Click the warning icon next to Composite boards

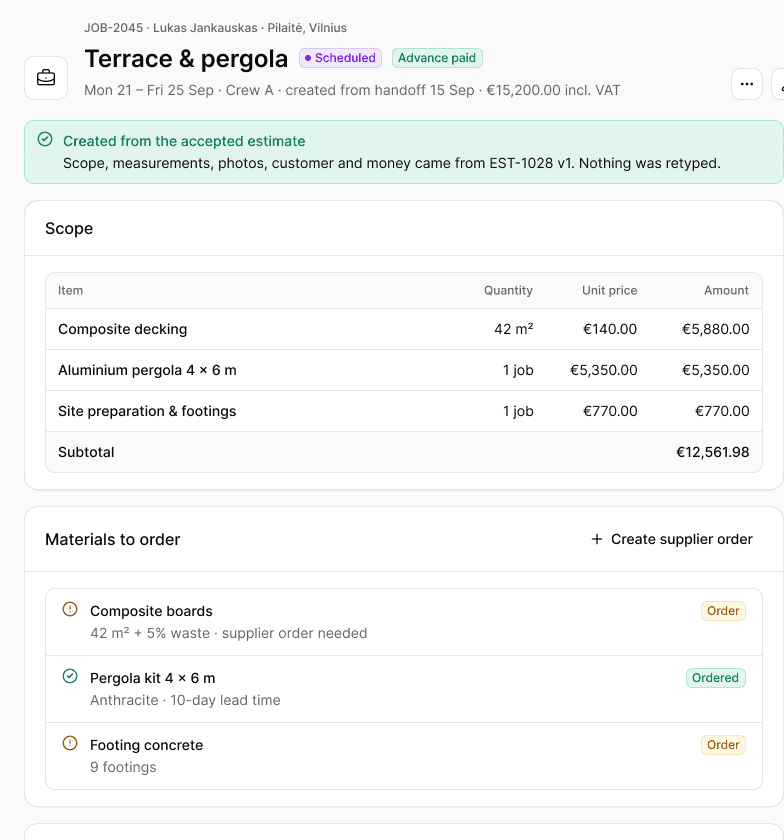[x=70, y=609]
